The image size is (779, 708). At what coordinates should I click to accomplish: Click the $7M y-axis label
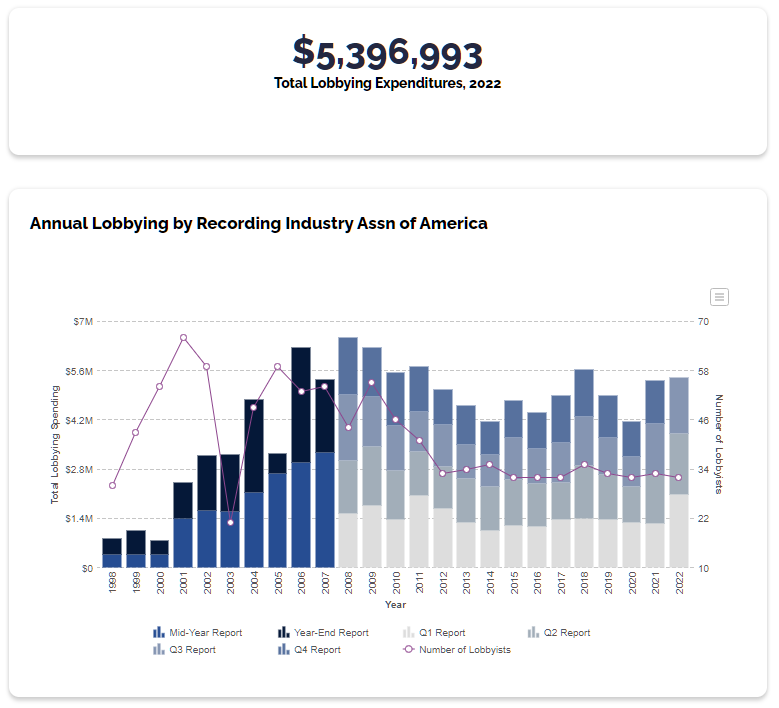click(83, 321)
